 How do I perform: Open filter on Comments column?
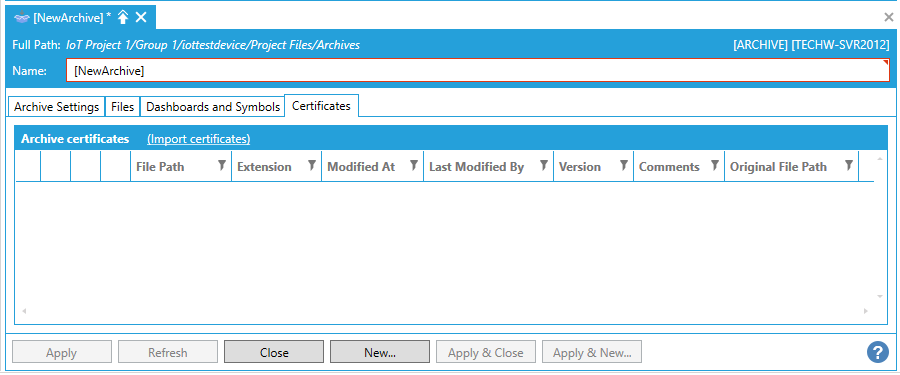point(715,166)
